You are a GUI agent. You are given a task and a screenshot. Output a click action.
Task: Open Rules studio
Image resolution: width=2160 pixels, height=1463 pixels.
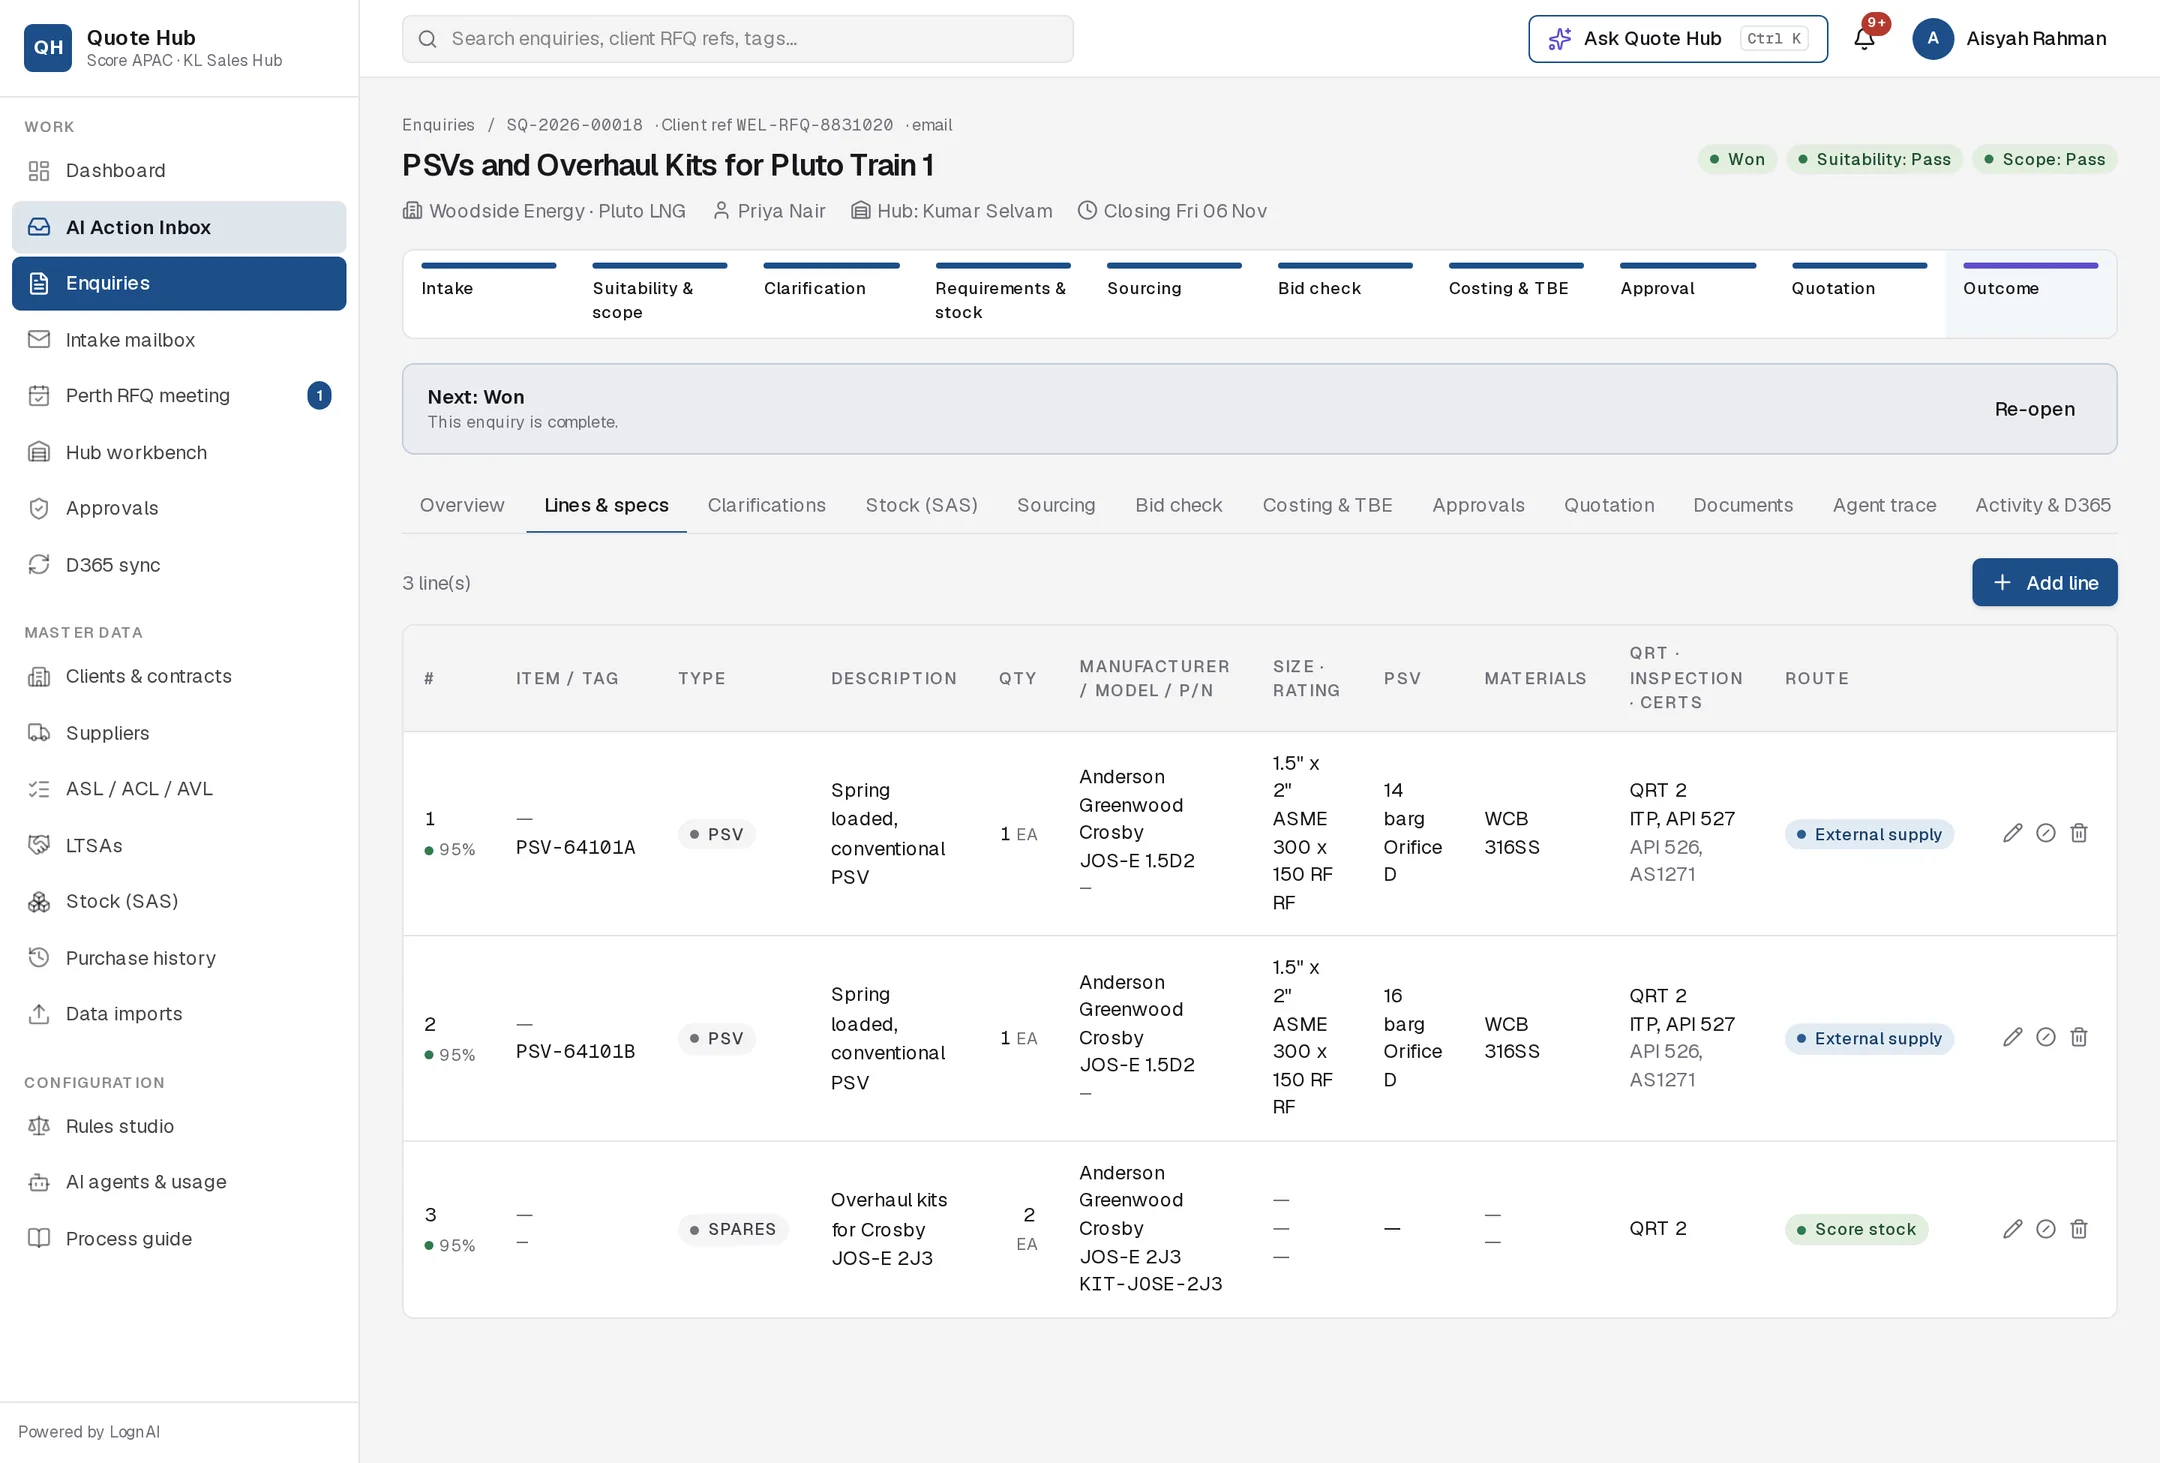179,1126
